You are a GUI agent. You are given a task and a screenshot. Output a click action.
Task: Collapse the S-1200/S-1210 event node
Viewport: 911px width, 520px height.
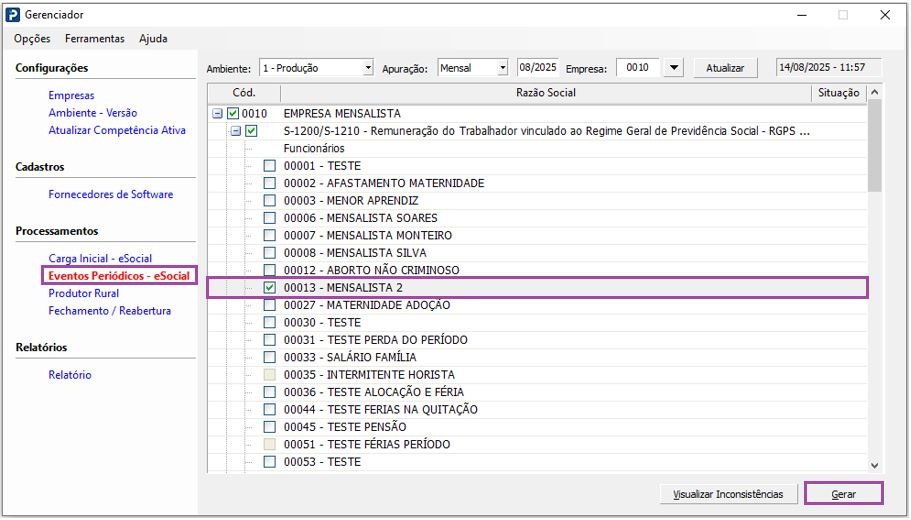[x=235, y=131]
